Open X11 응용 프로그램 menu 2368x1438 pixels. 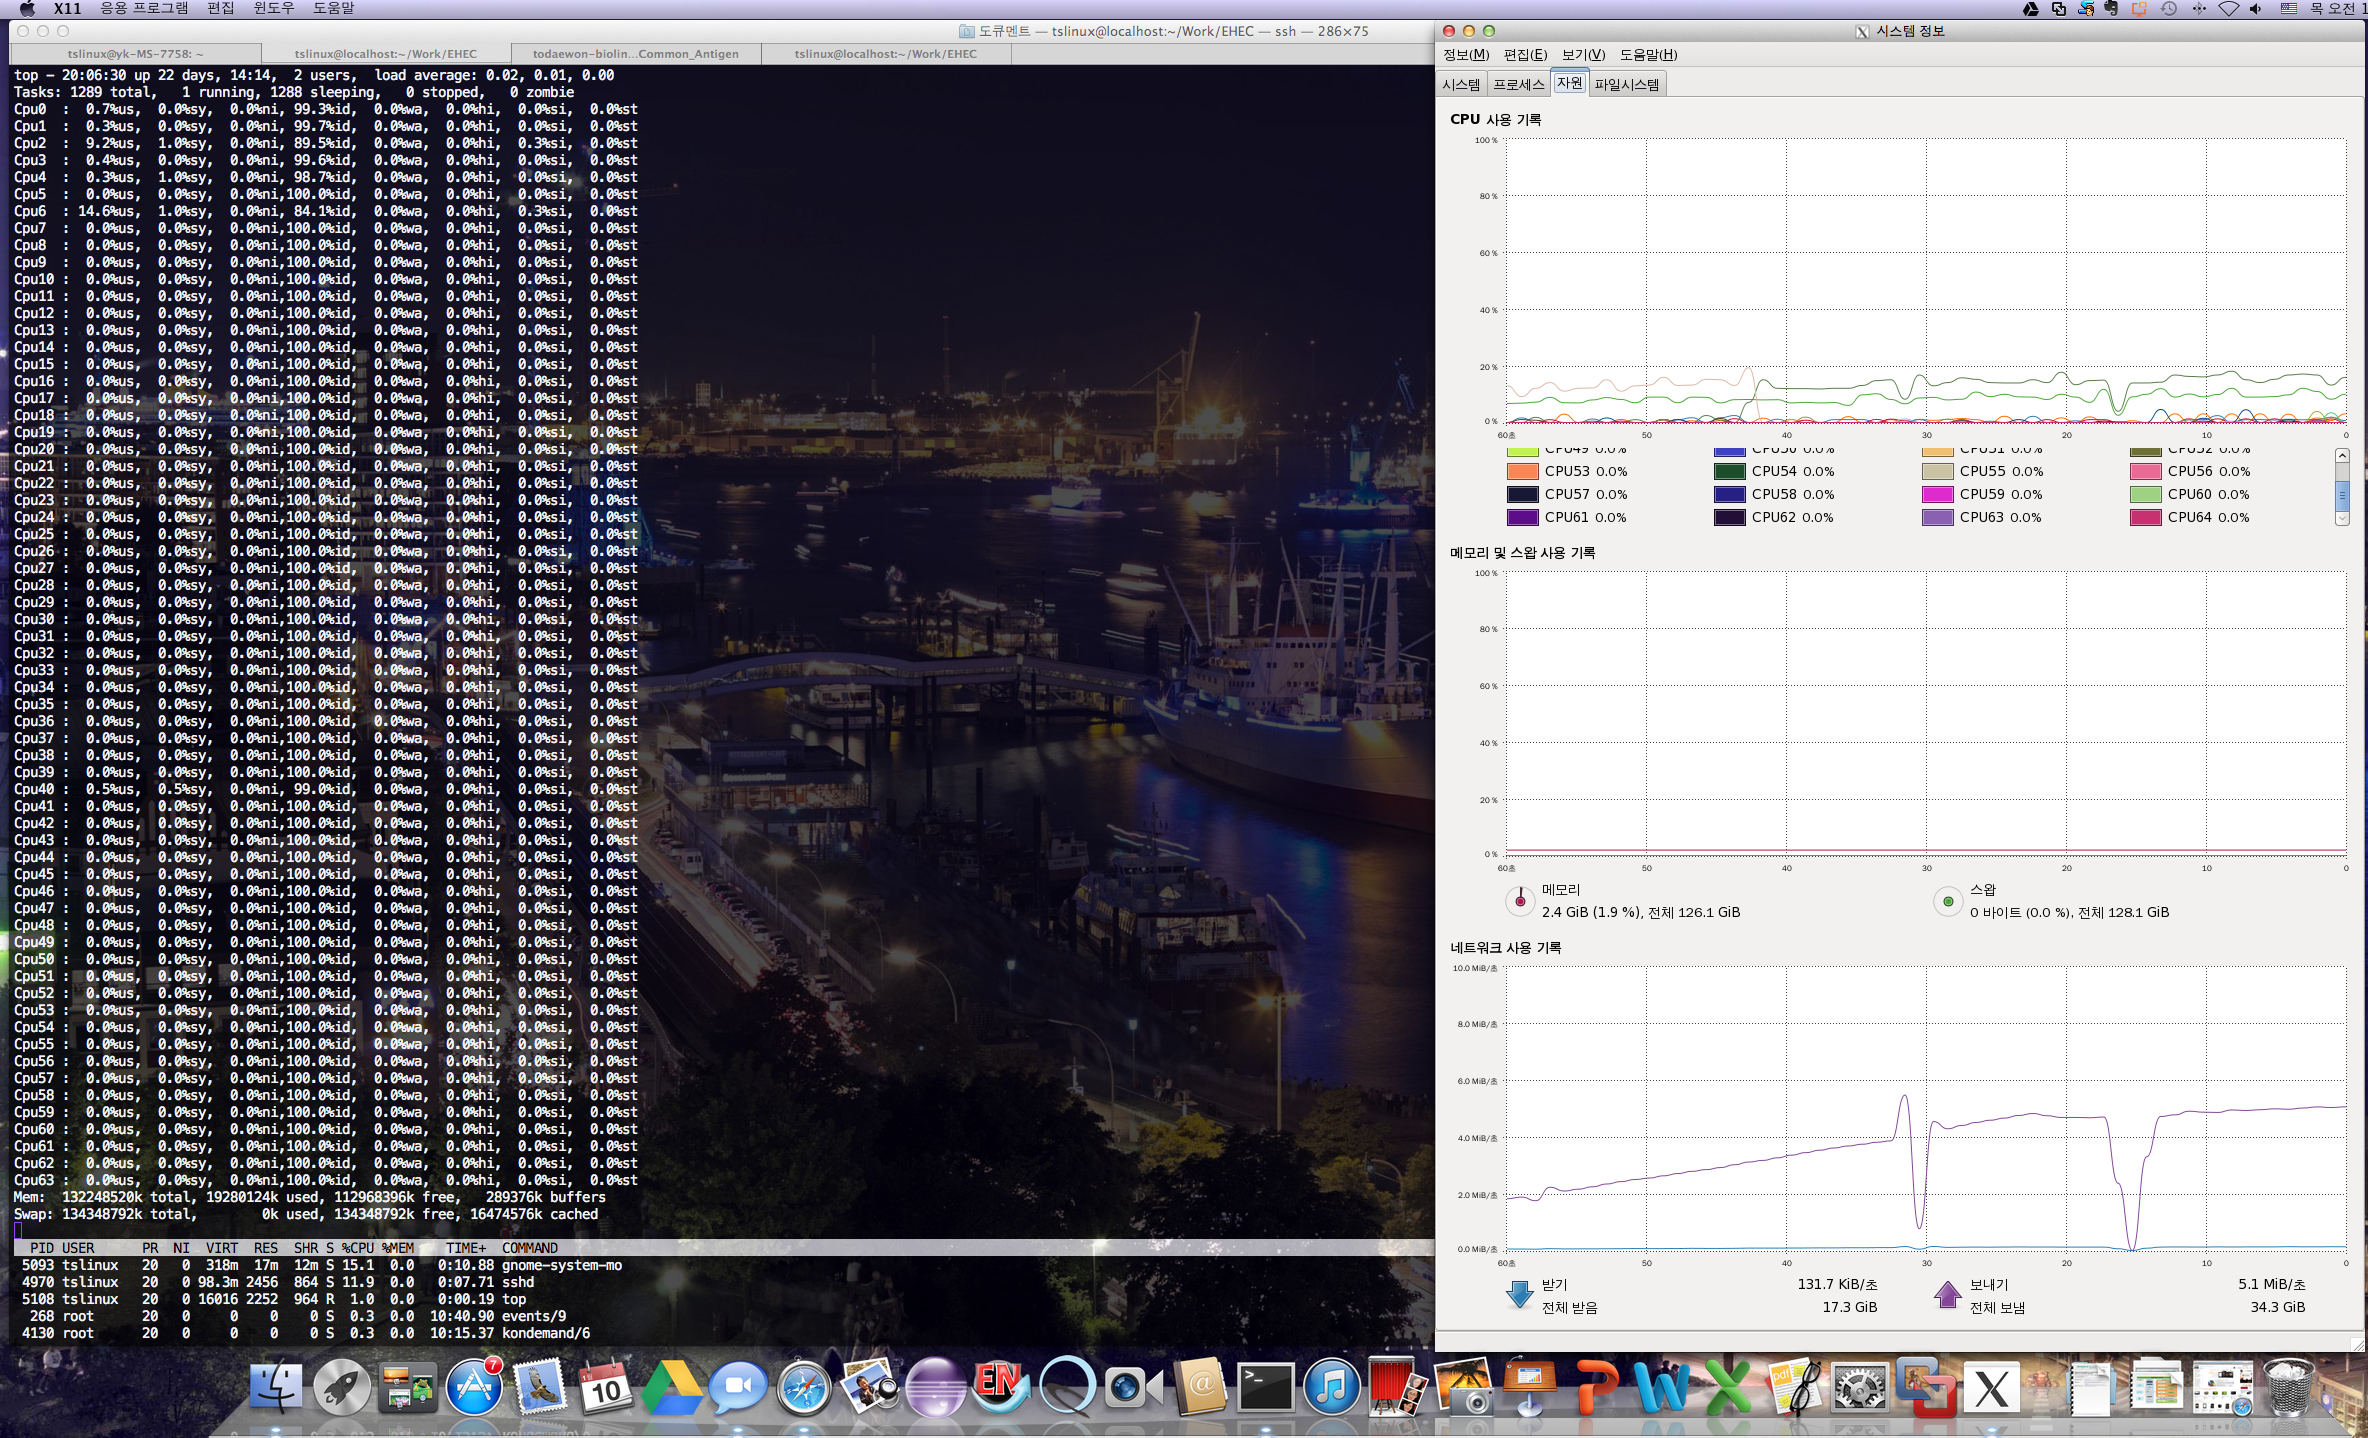point(144,9)
